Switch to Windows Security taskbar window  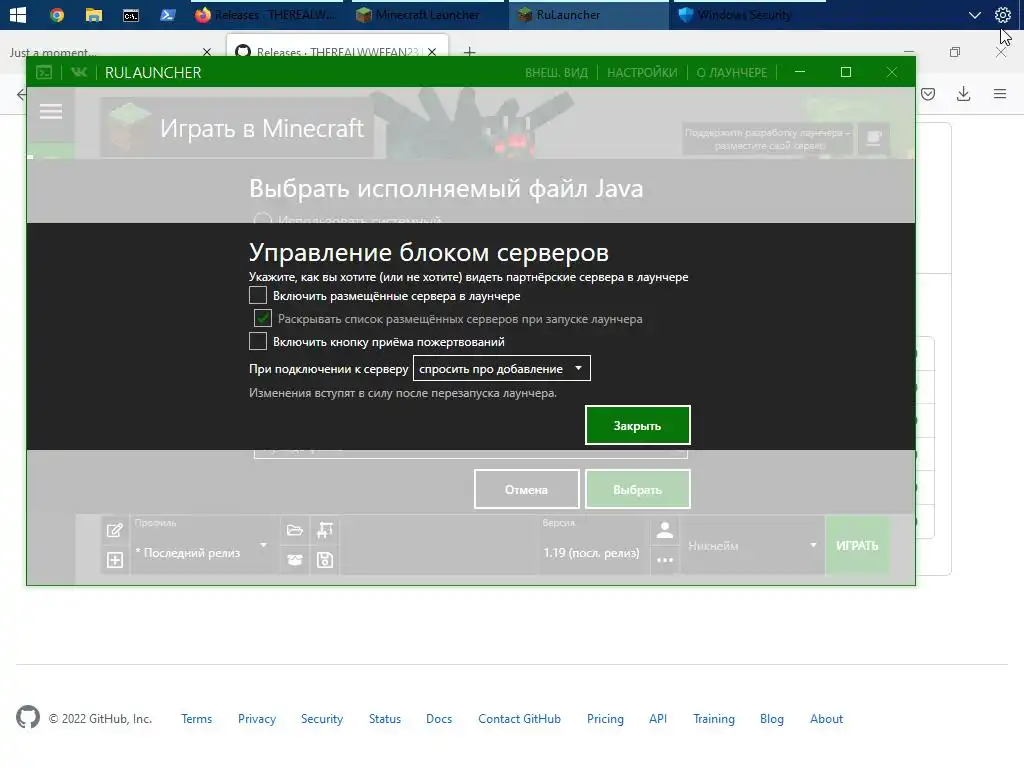747,14
